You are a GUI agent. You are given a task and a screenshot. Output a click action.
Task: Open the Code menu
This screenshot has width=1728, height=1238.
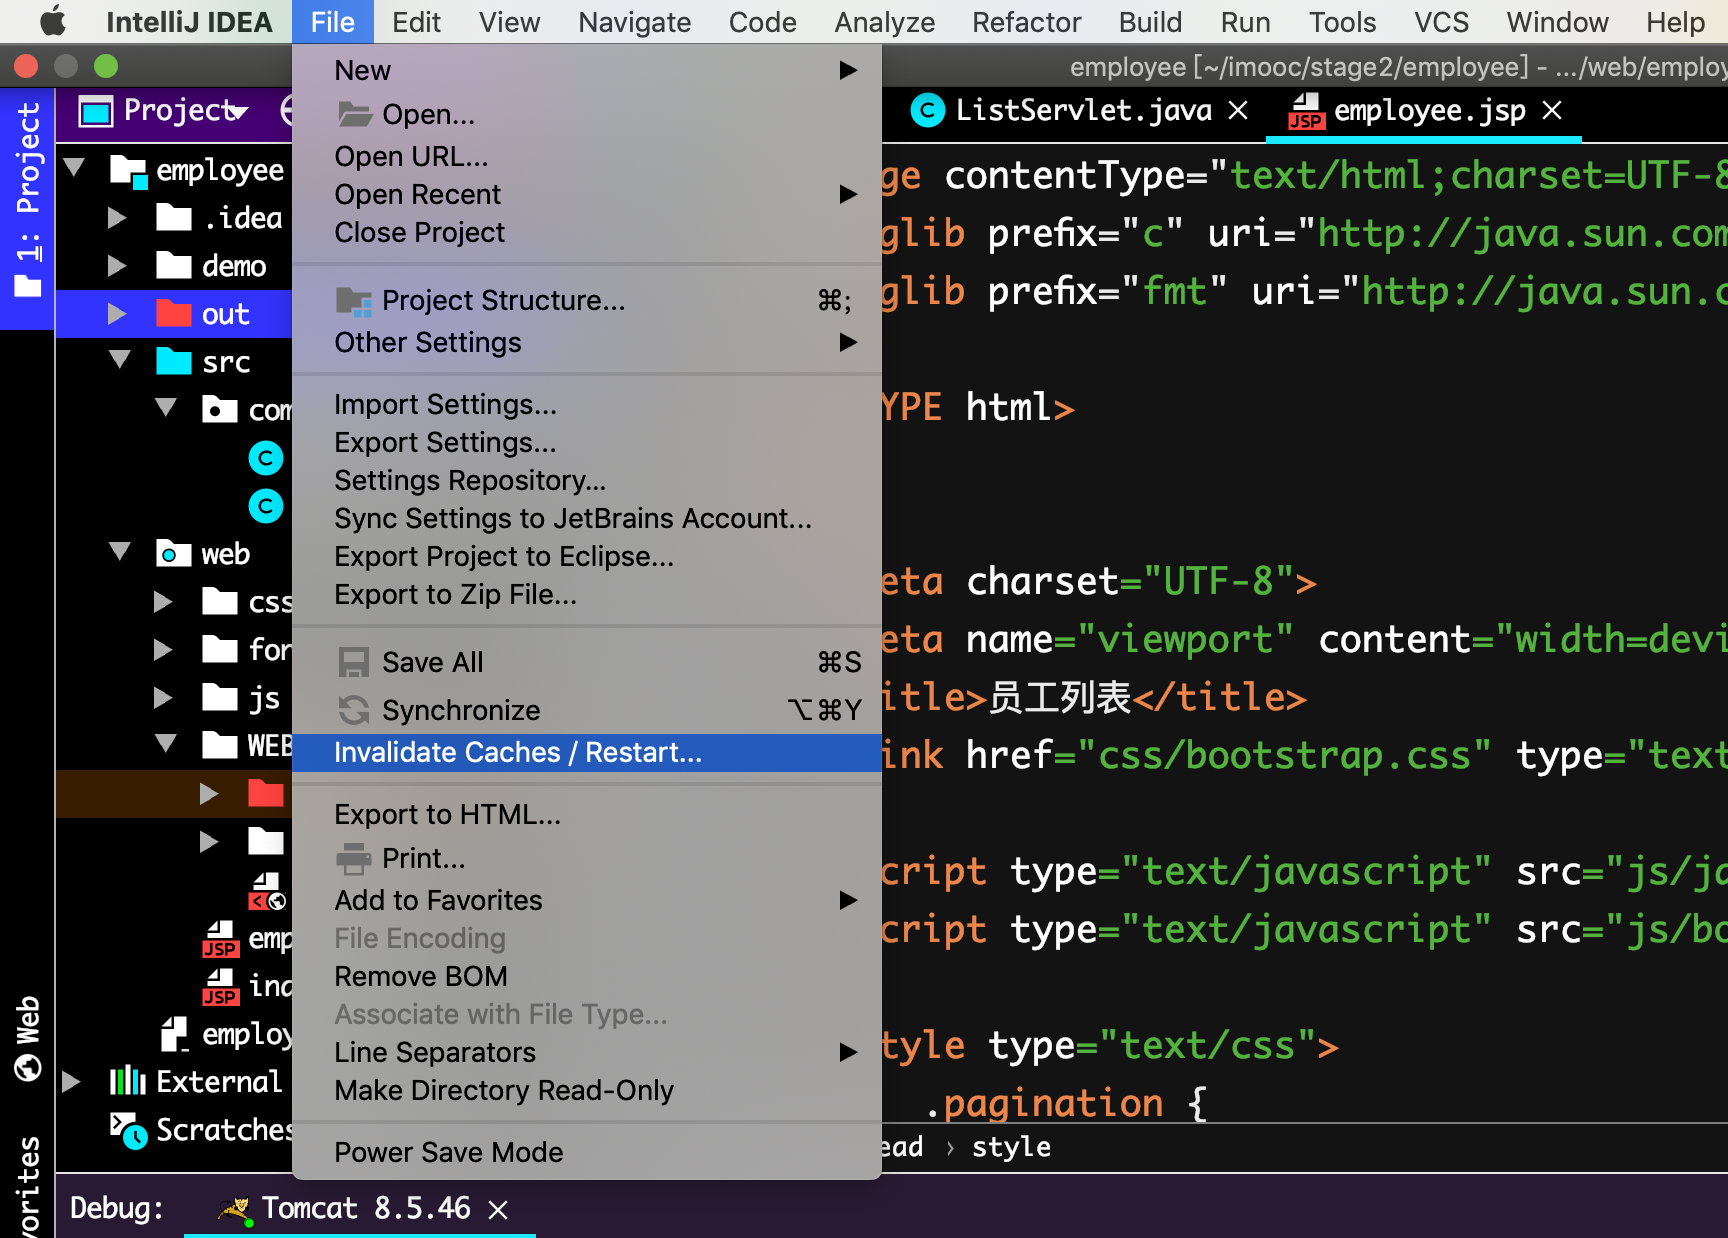(x=762, y=21)
